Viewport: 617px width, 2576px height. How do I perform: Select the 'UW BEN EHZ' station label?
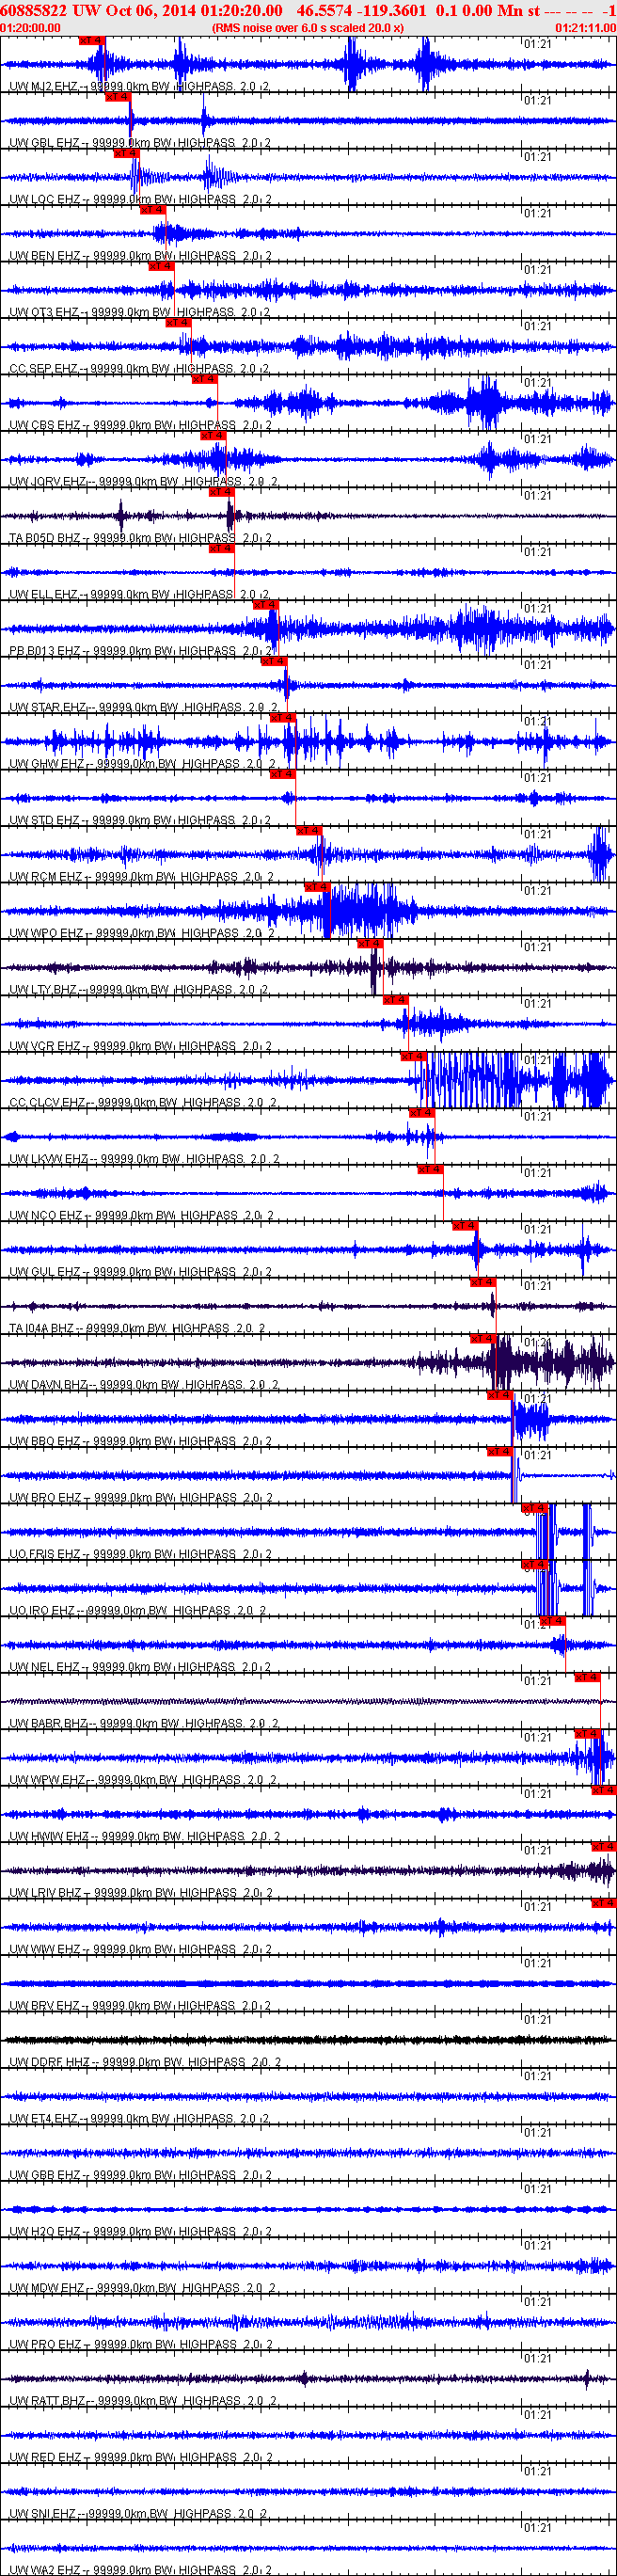pyautogui.click(x=44, y=256)
